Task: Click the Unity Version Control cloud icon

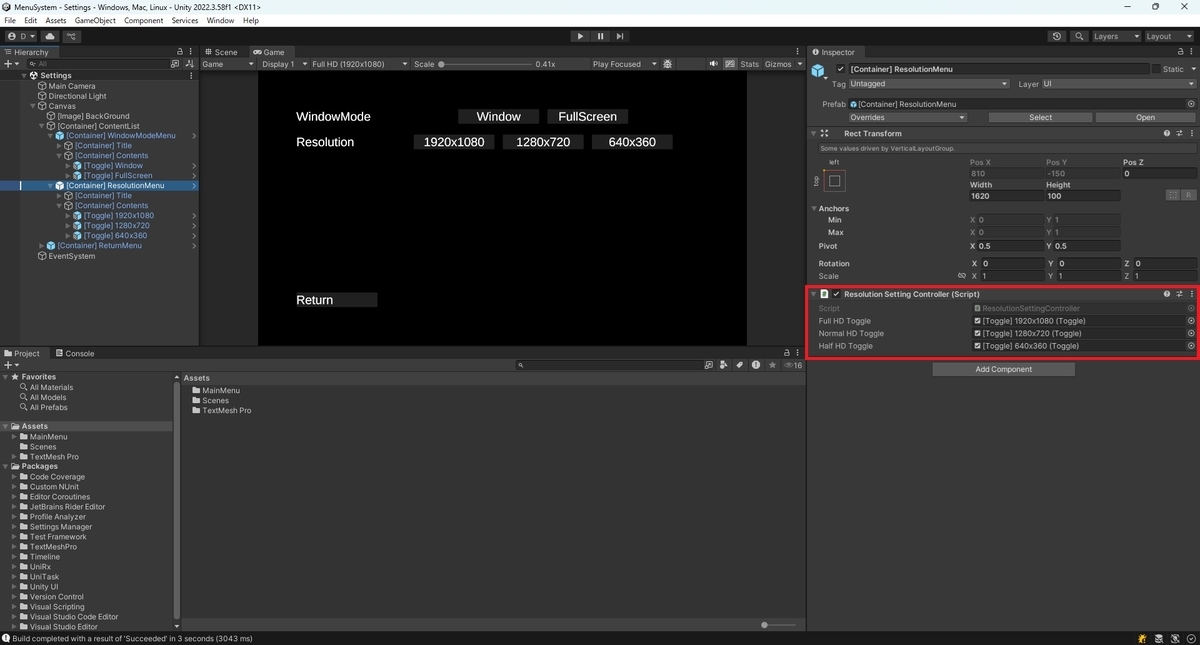Action: (x=49, y=36)
